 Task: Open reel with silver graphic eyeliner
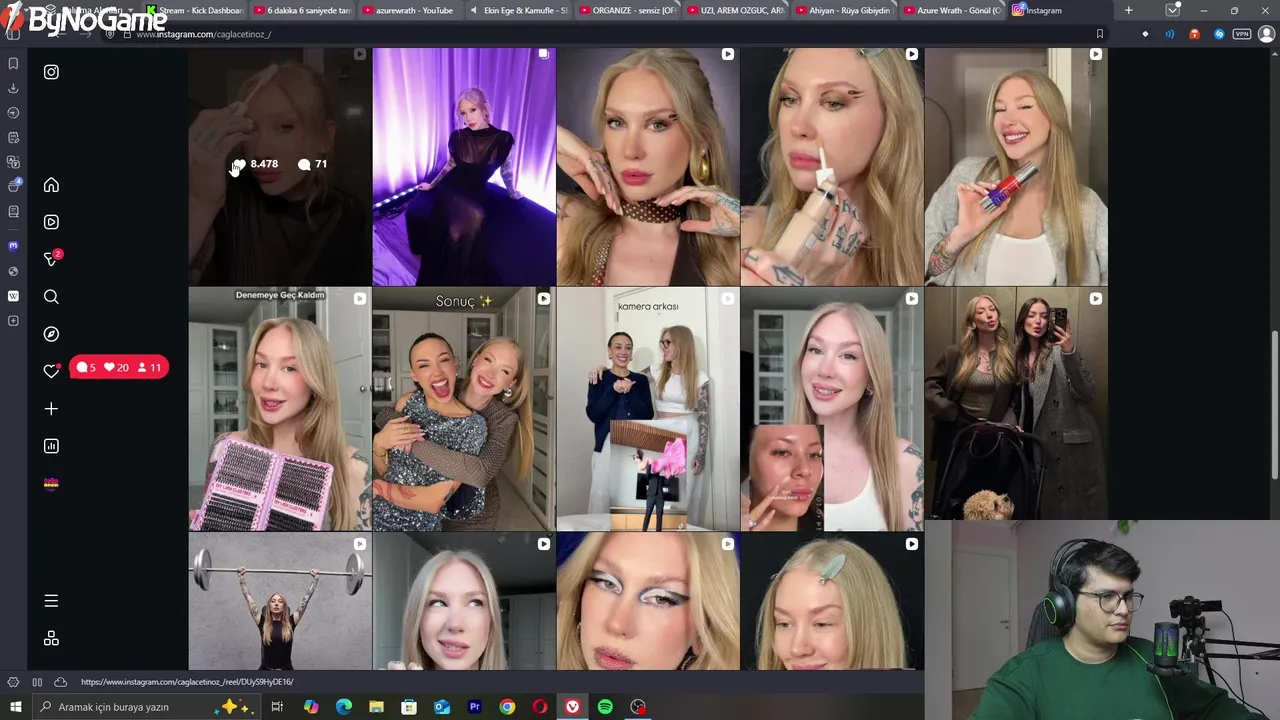(648, 602)
